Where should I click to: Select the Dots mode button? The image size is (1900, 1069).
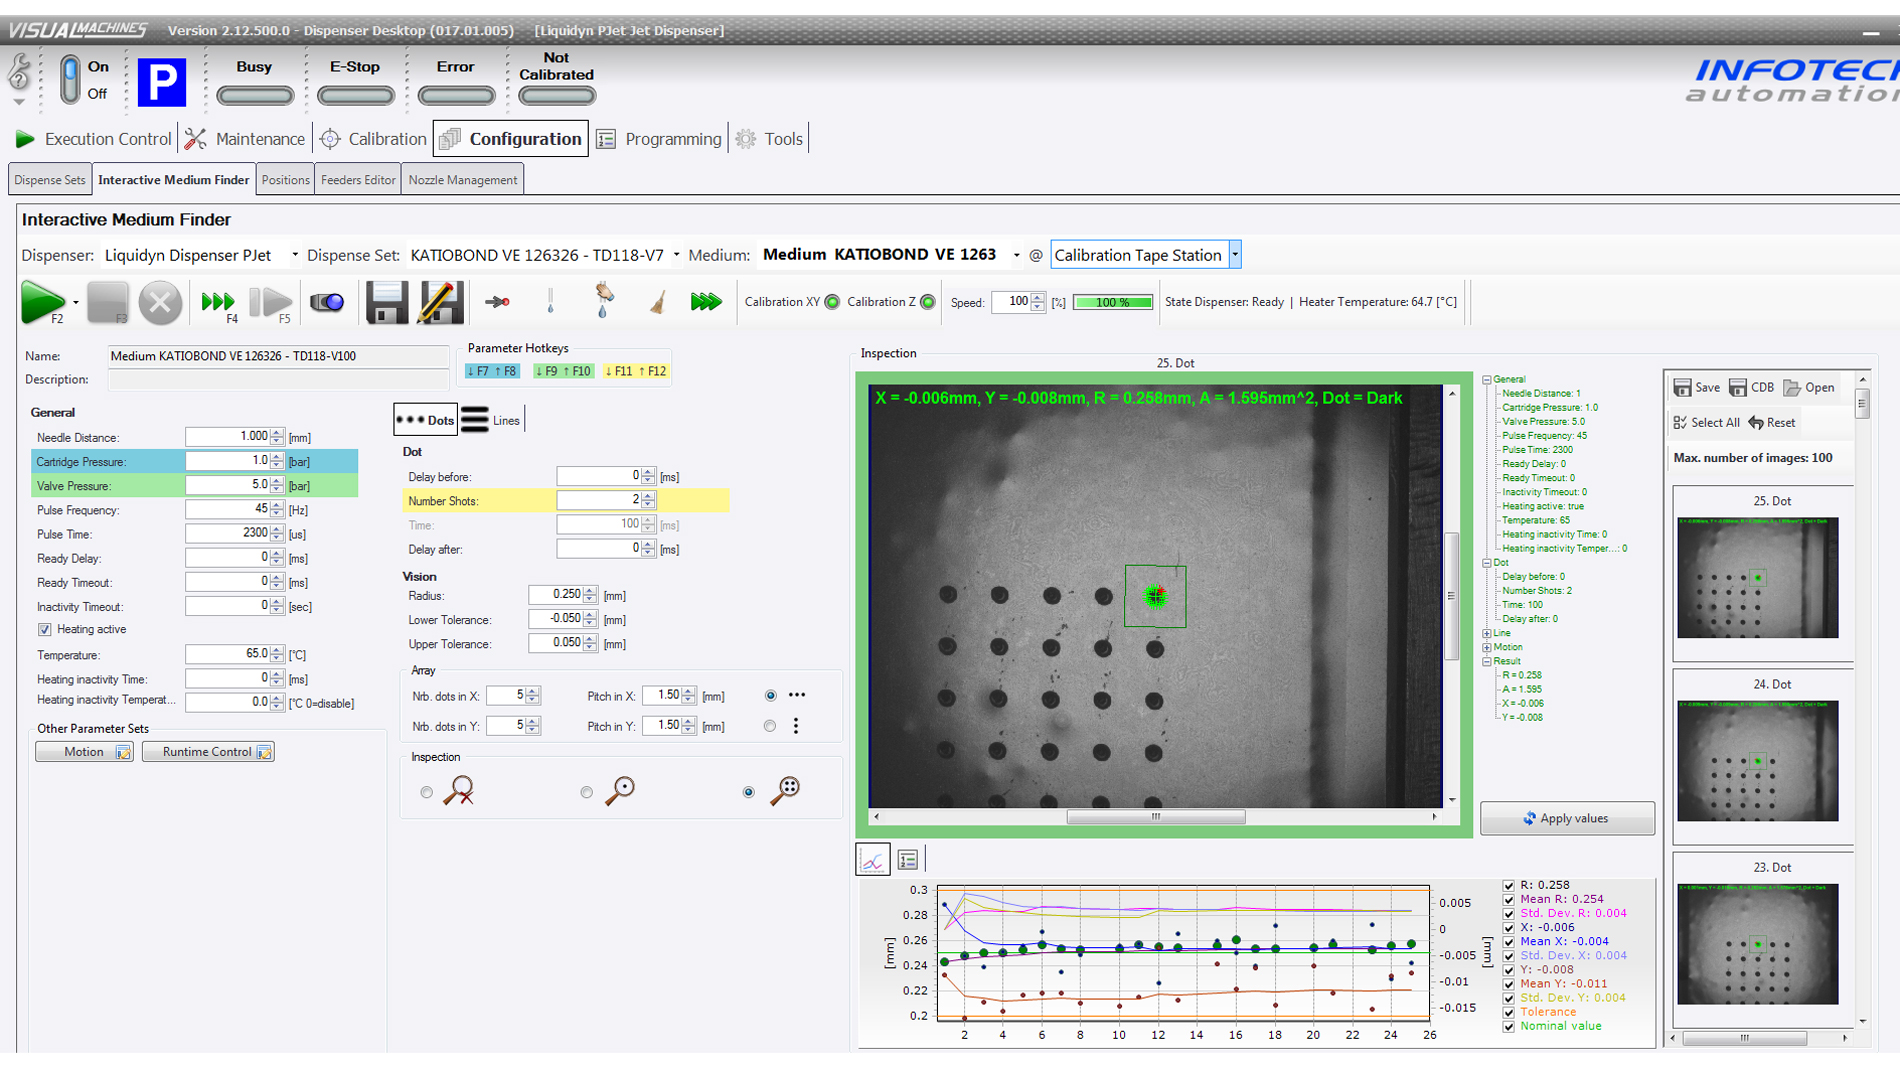coord(425,420)
